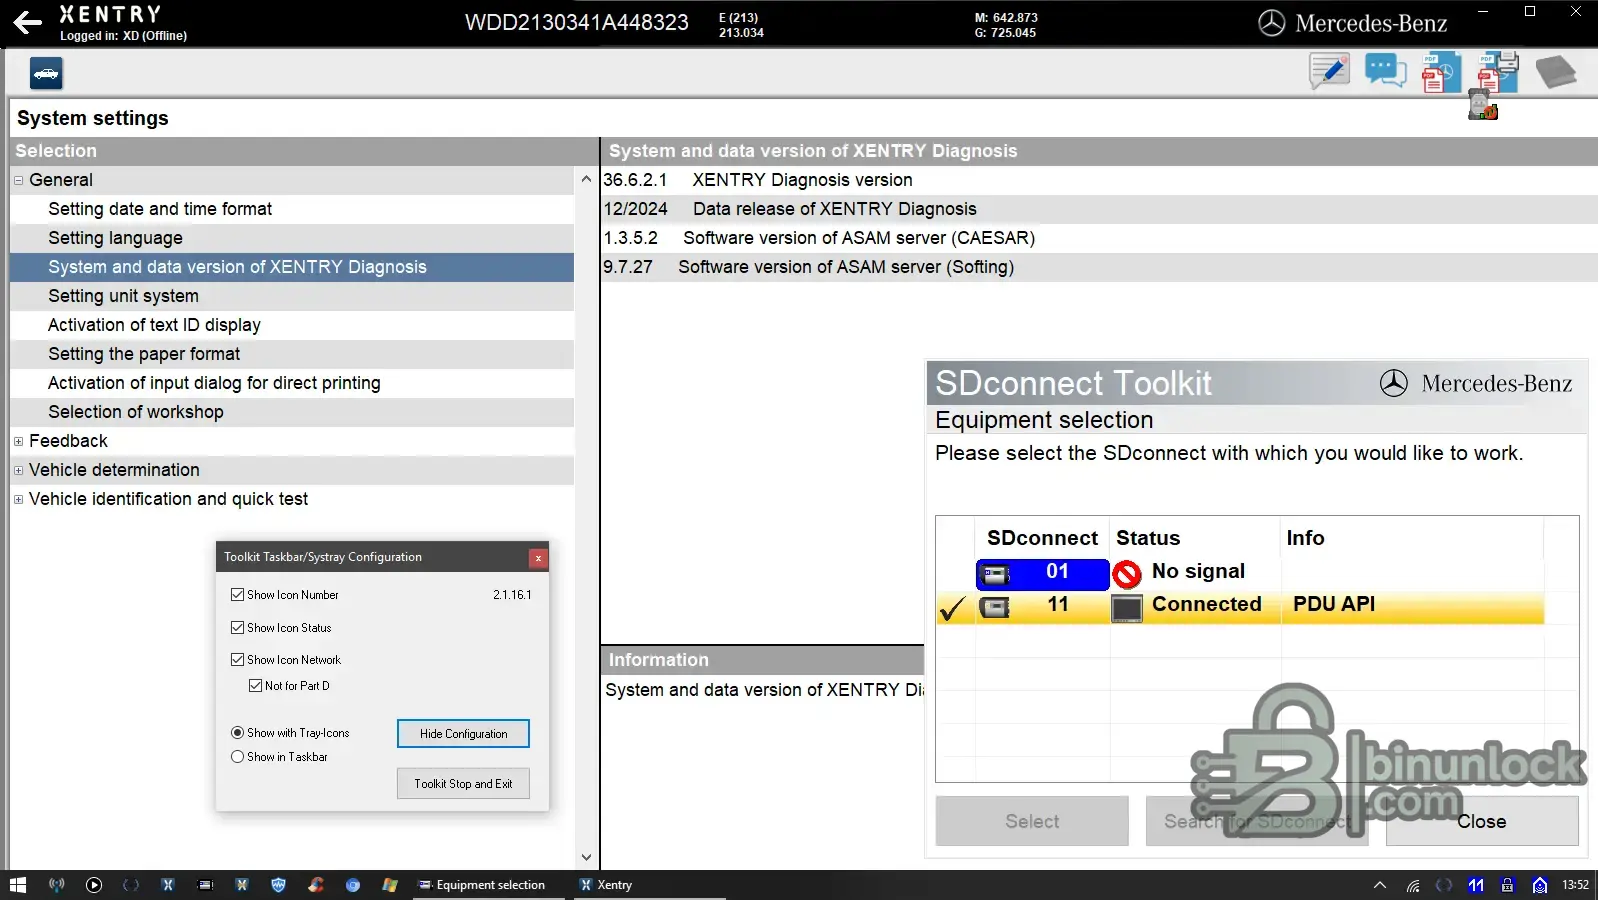Viewport: 1598px width, 900px height.
Task: Select the Show with Tray-Icons radio option
Action: click(237, 733)
